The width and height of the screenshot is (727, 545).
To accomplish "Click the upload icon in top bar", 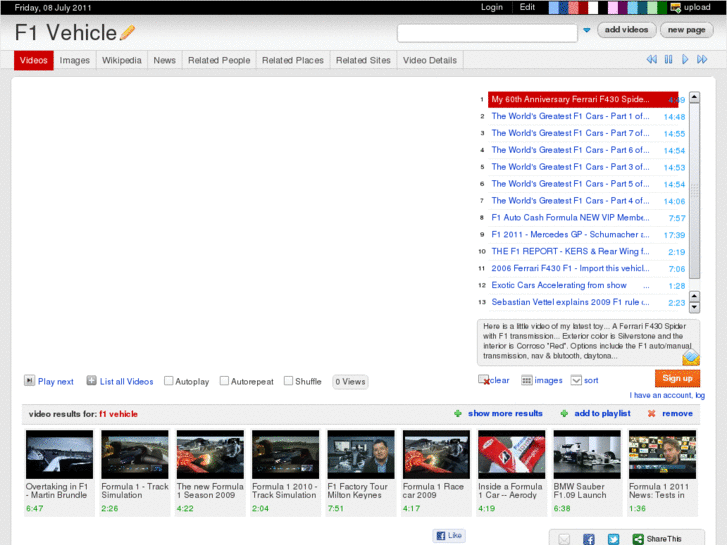I will (x=676, y=7).
